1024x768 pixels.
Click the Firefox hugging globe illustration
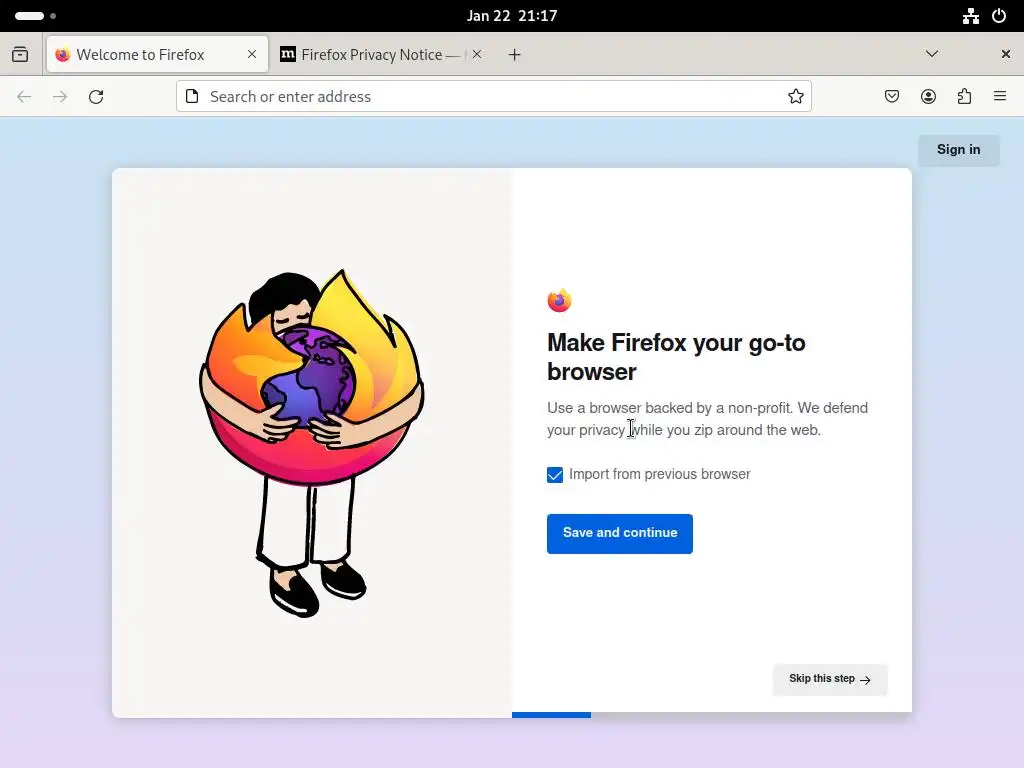pos(312,443)
